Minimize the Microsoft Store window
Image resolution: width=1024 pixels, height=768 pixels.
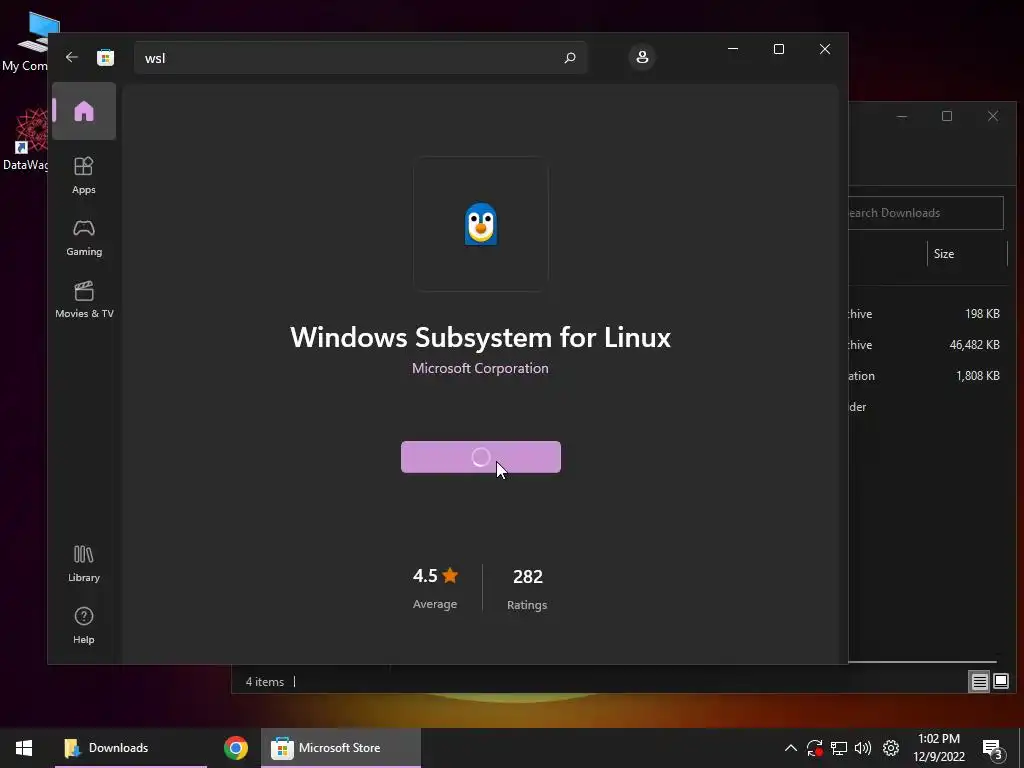pyautogui.click(x=733, y=49)
